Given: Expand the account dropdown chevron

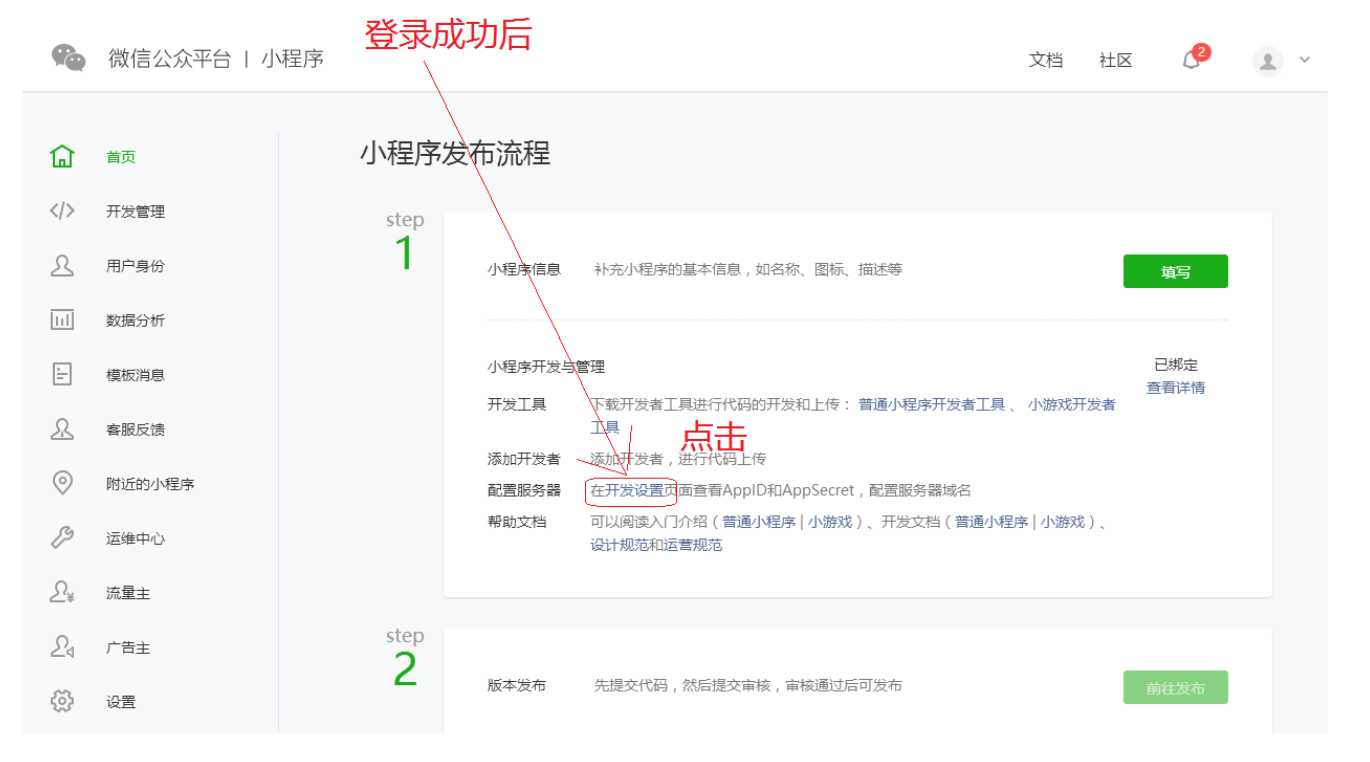Looking at the screenshot, I should click(1304, 60).
